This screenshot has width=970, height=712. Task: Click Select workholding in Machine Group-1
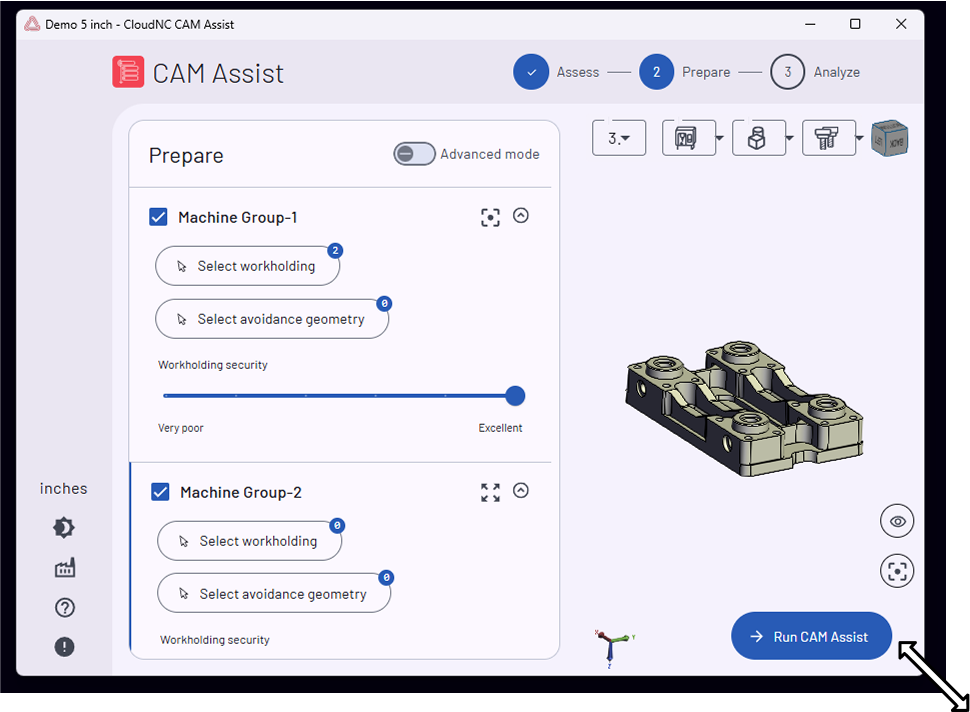pyautogui.click(x=247, y=266)
